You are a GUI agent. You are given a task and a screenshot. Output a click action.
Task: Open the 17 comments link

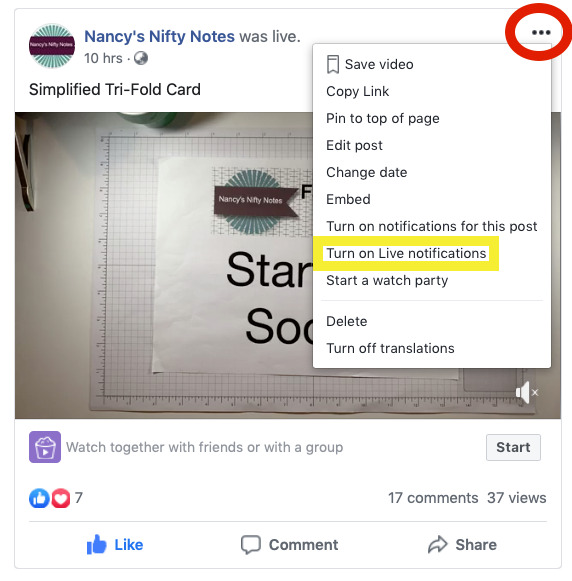[x=433, y=498]
